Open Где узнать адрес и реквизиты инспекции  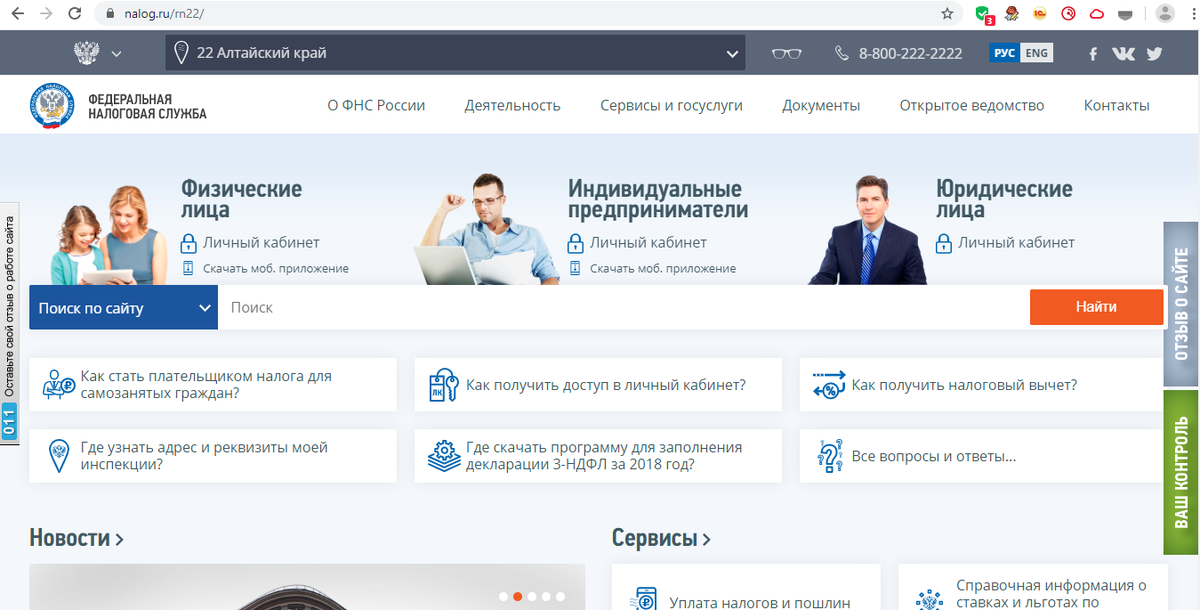(x=213, y=456)
